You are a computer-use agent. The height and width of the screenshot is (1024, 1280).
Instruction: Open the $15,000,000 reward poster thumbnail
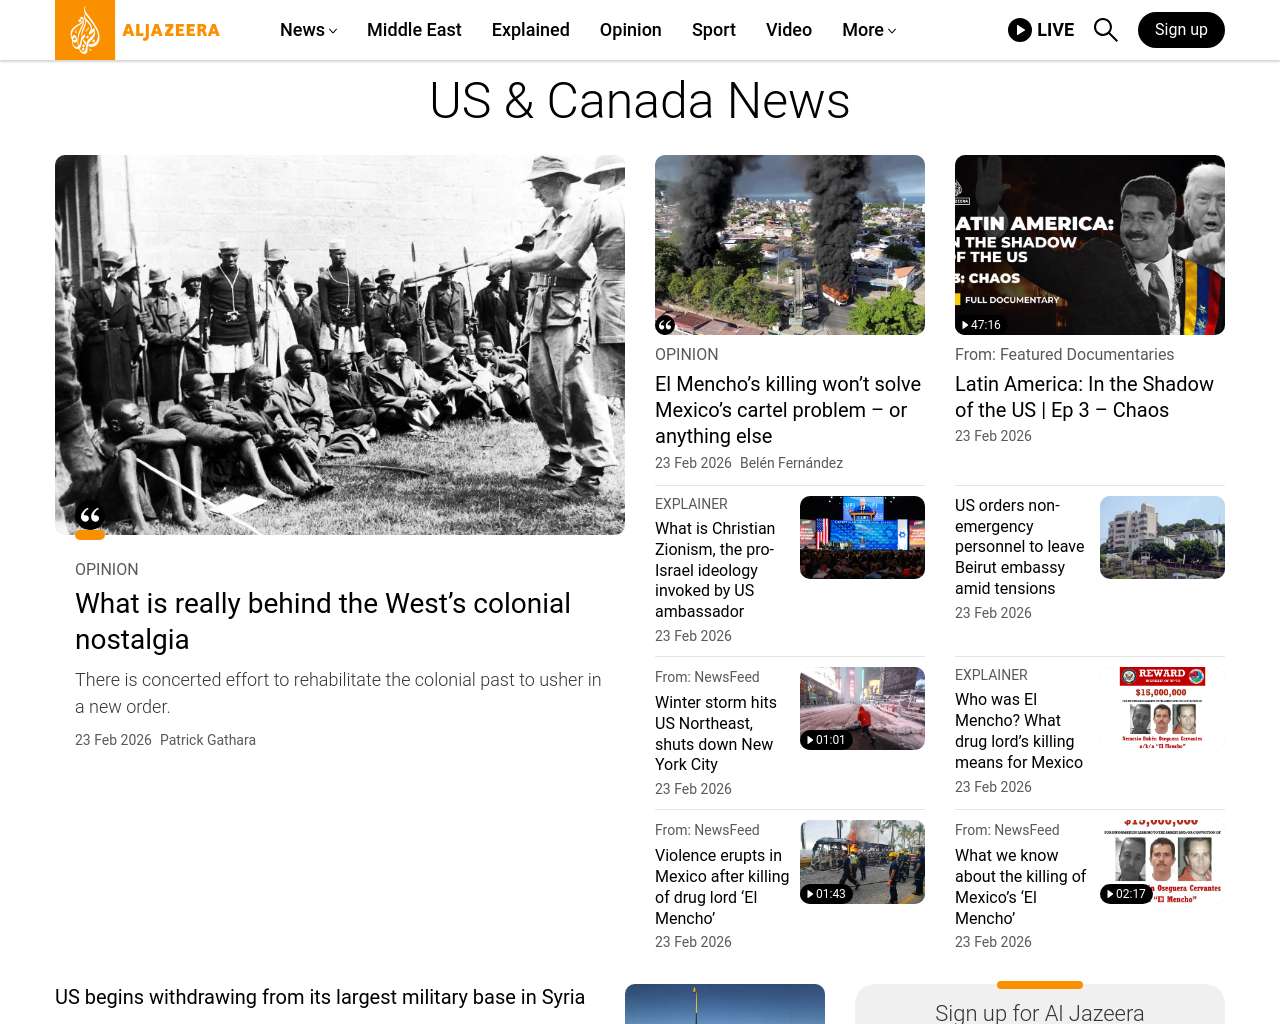(x=1162, y=708)
